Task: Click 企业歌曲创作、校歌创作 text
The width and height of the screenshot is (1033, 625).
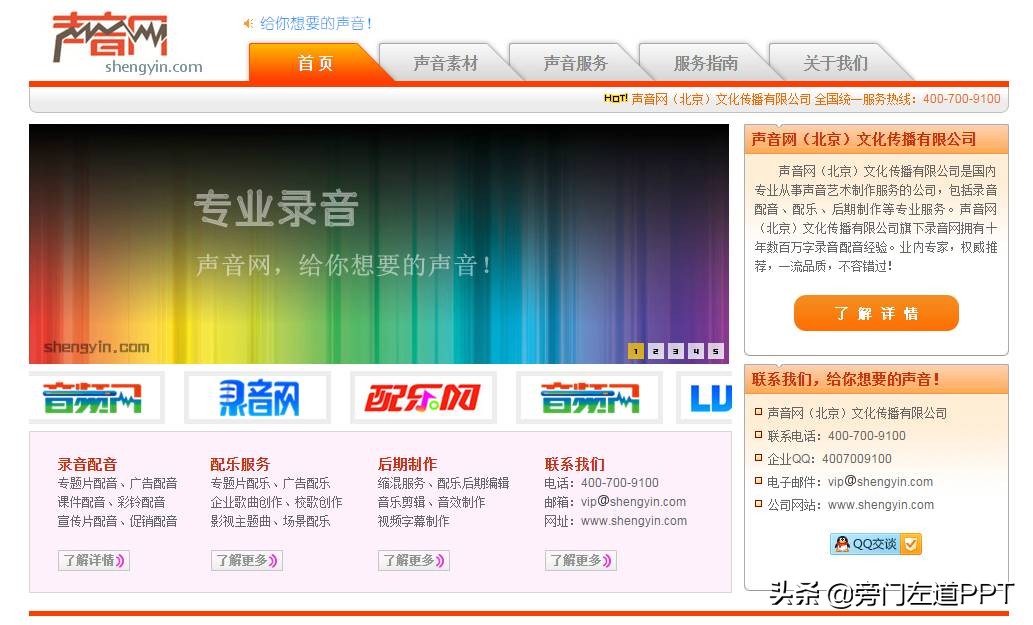Action: pyautogui.click(x=276, y=502)
